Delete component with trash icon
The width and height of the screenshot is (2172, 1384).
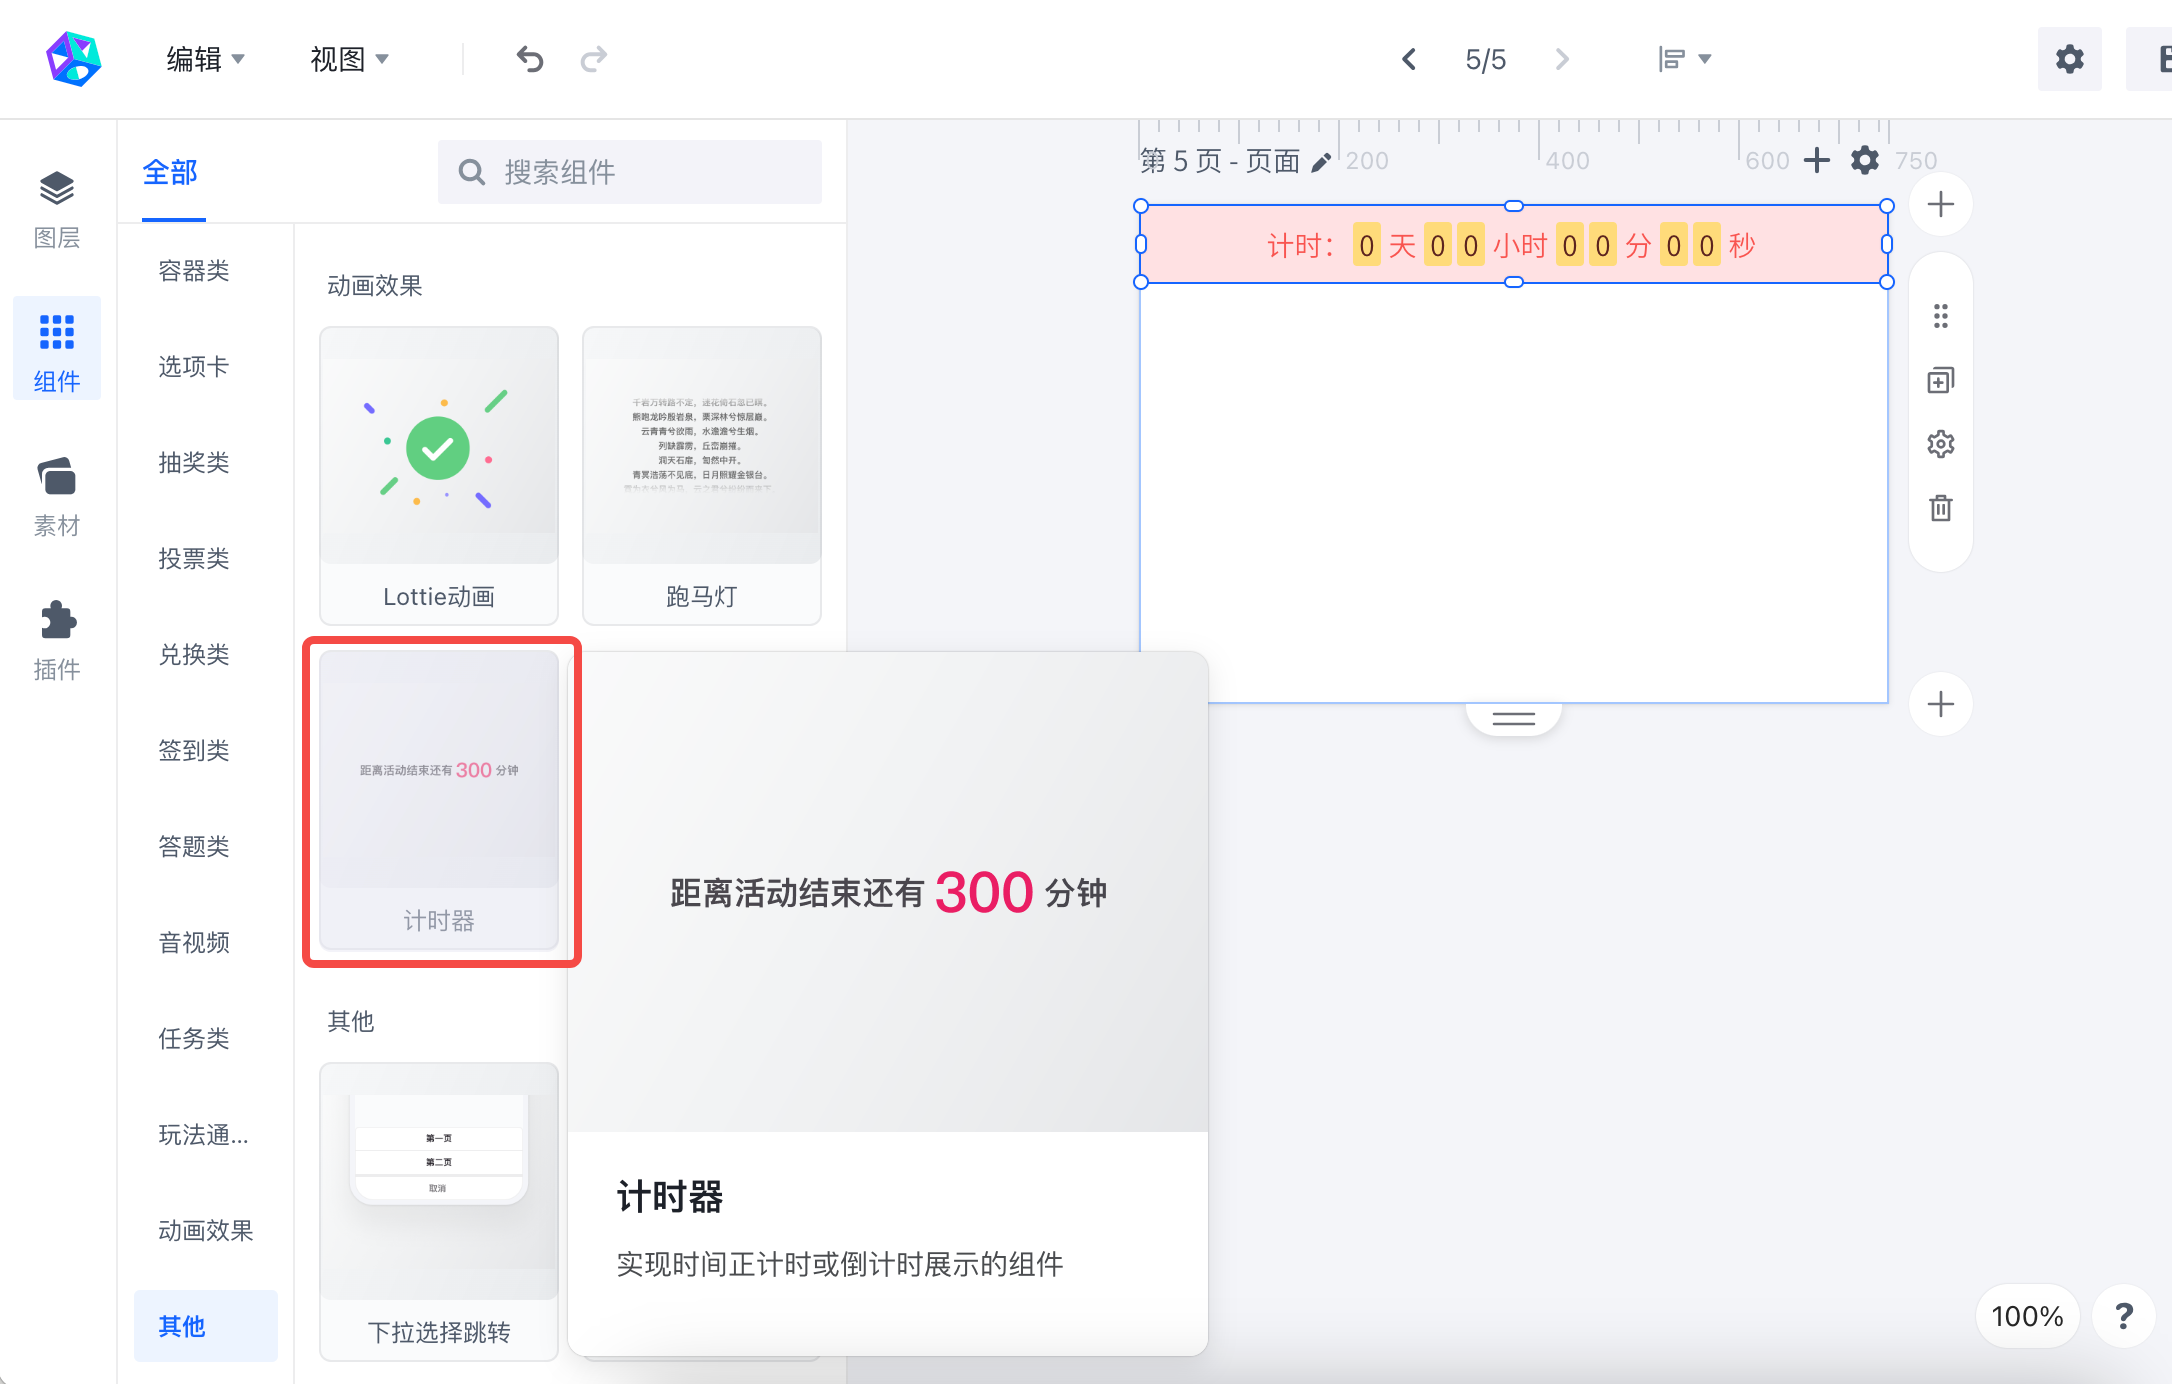(x=1941, y=508)
